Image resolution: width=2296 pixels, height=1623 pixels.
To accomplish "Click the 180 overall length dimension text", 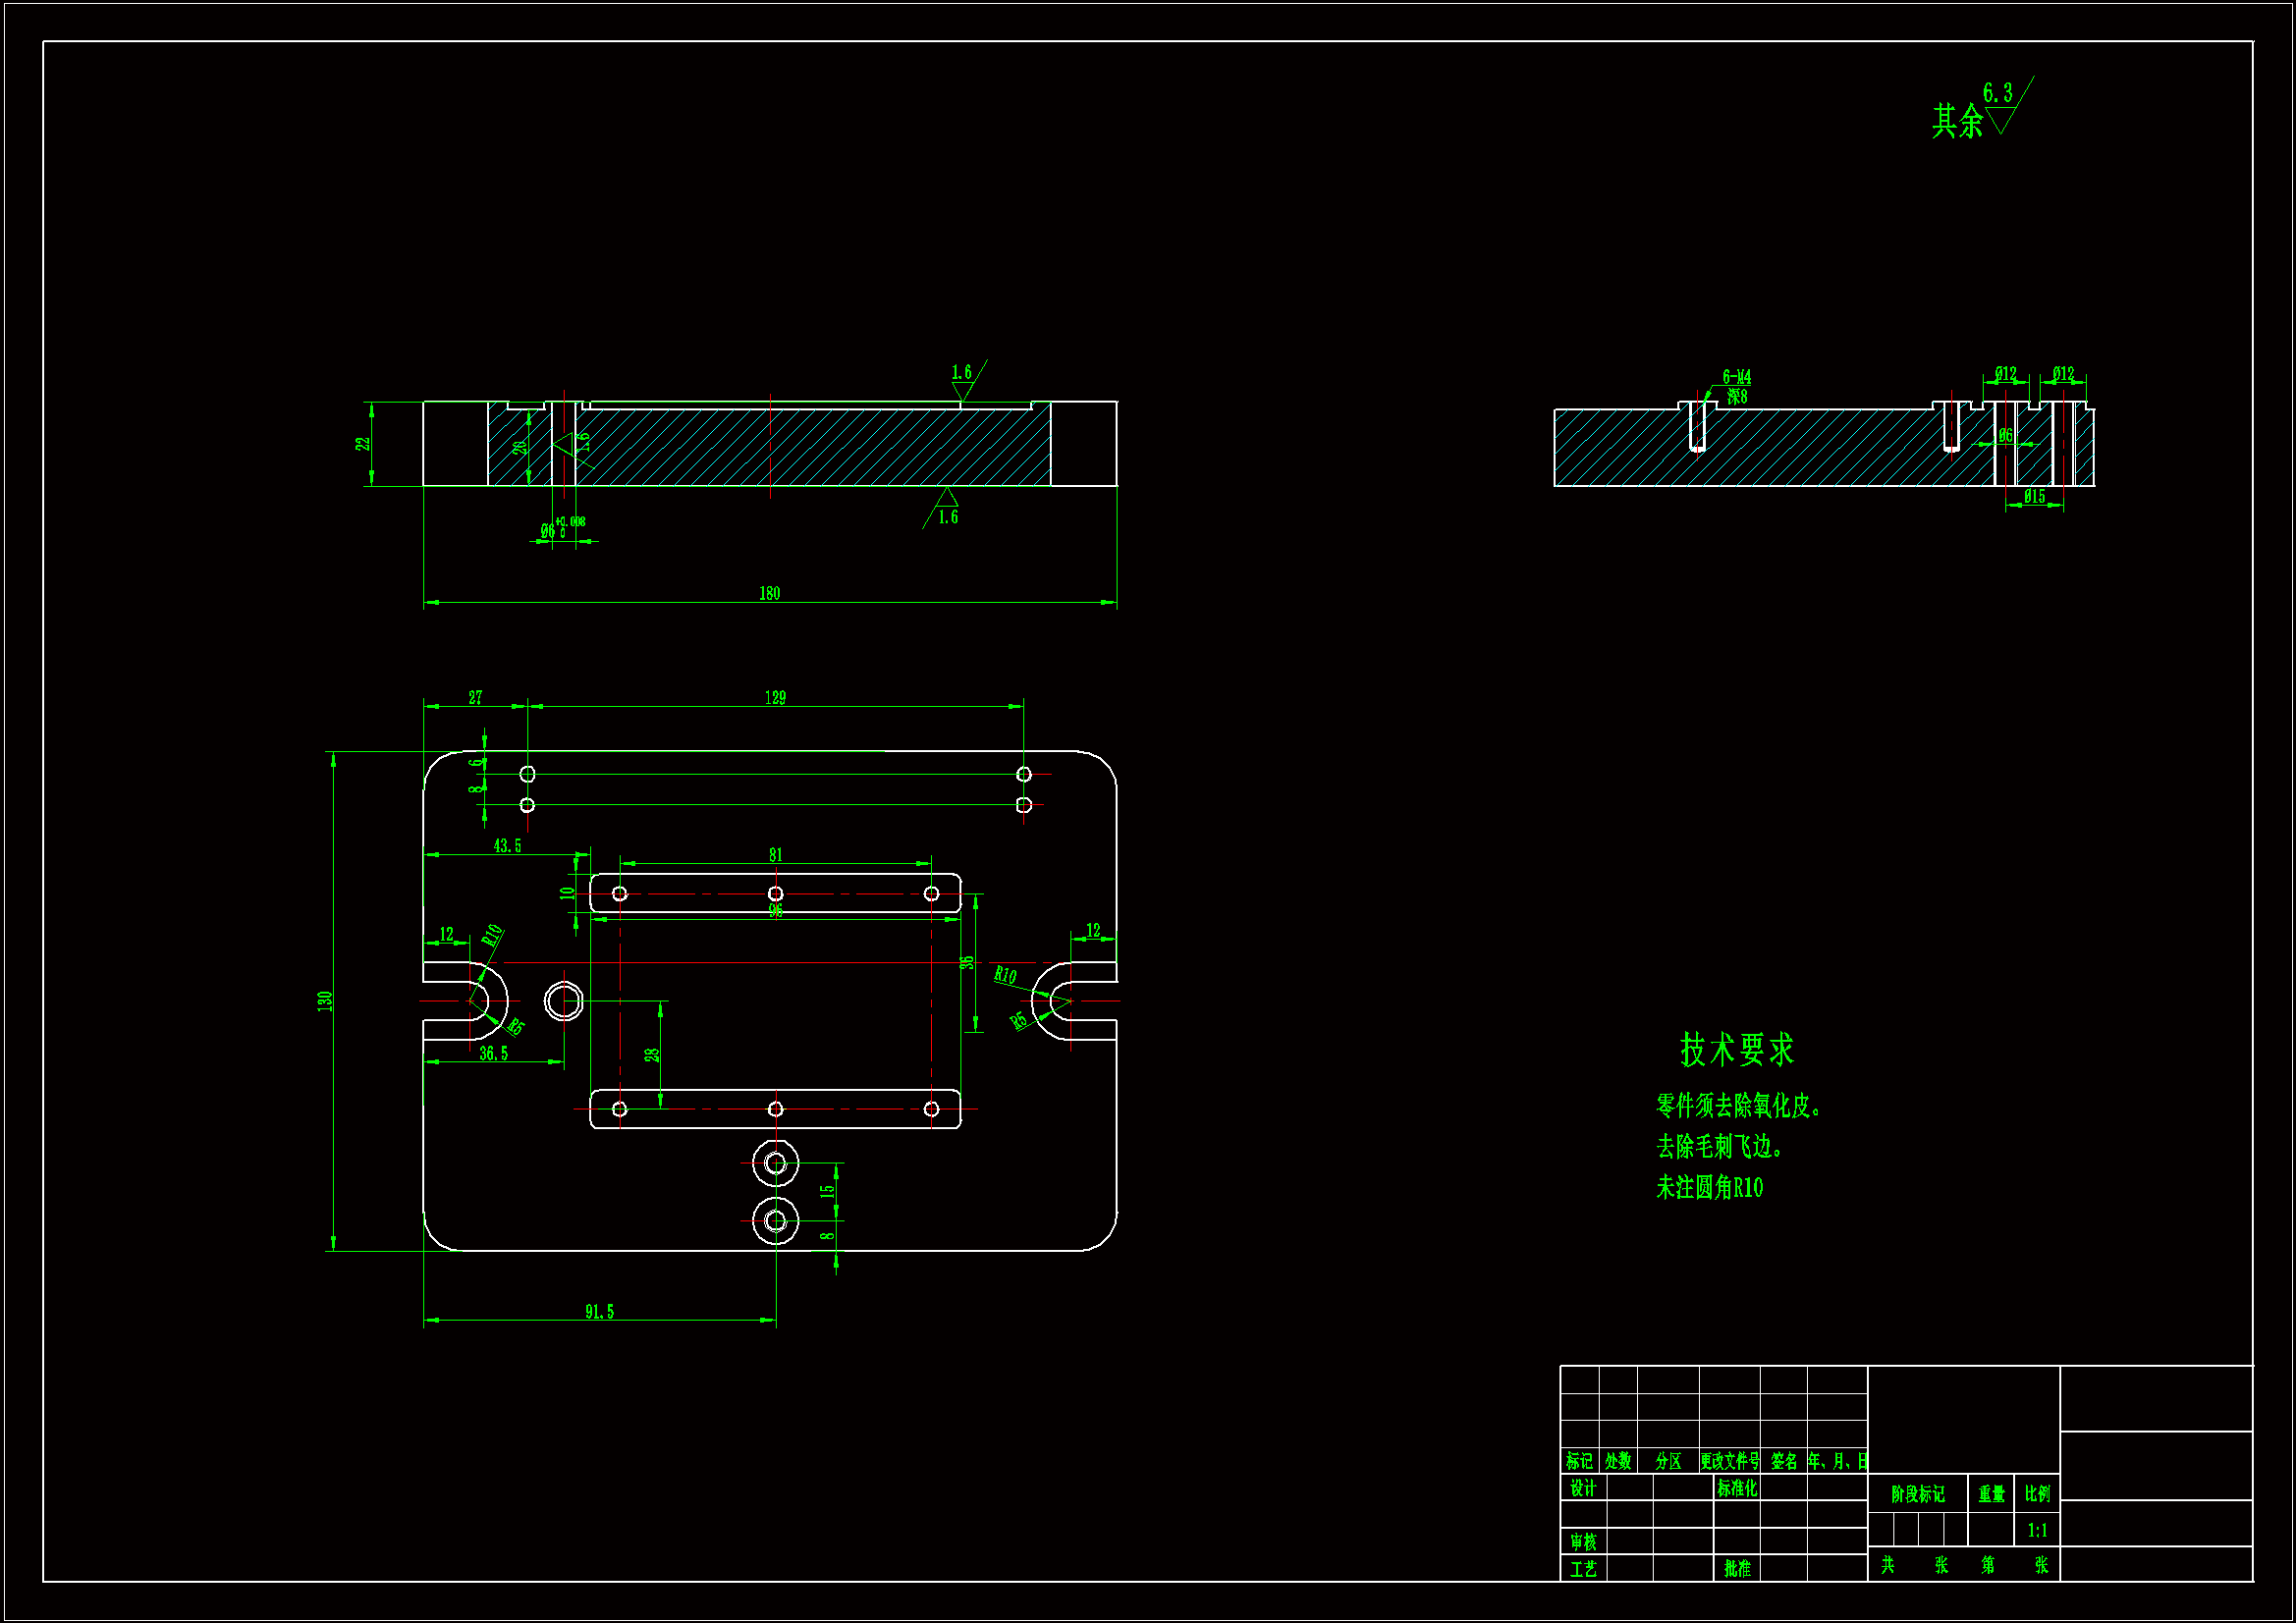I will 769,594.
